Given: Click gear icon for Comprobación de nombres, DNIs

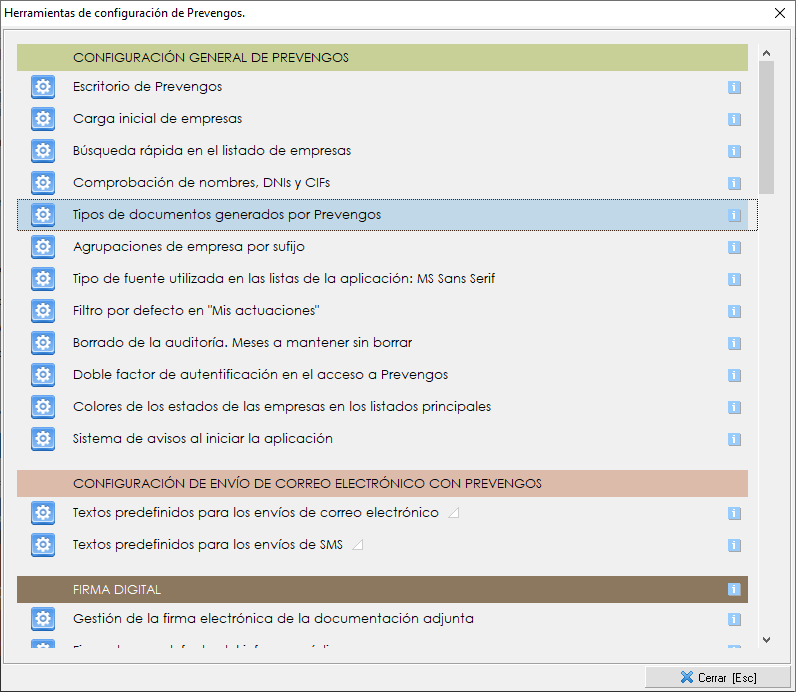Looking at the screenshot, I should [42, 183].
